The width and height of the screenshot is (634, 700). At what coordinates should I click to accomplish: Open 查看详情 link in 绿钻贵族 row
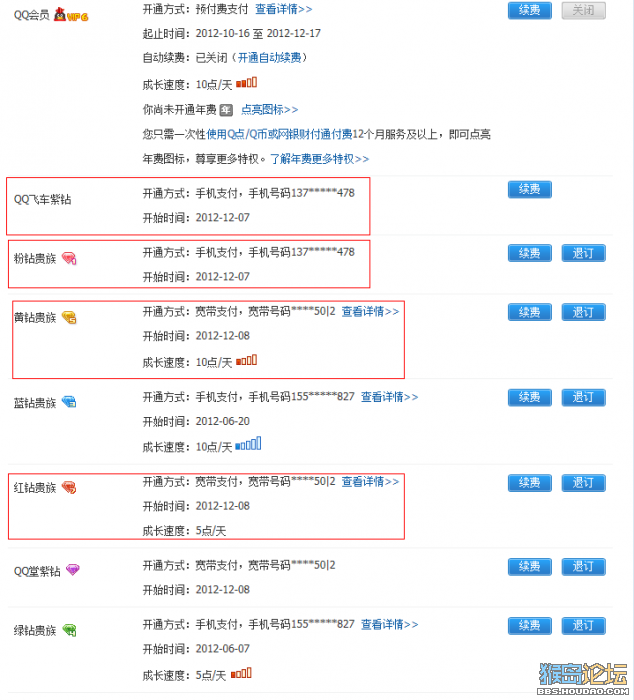(389, 624)
